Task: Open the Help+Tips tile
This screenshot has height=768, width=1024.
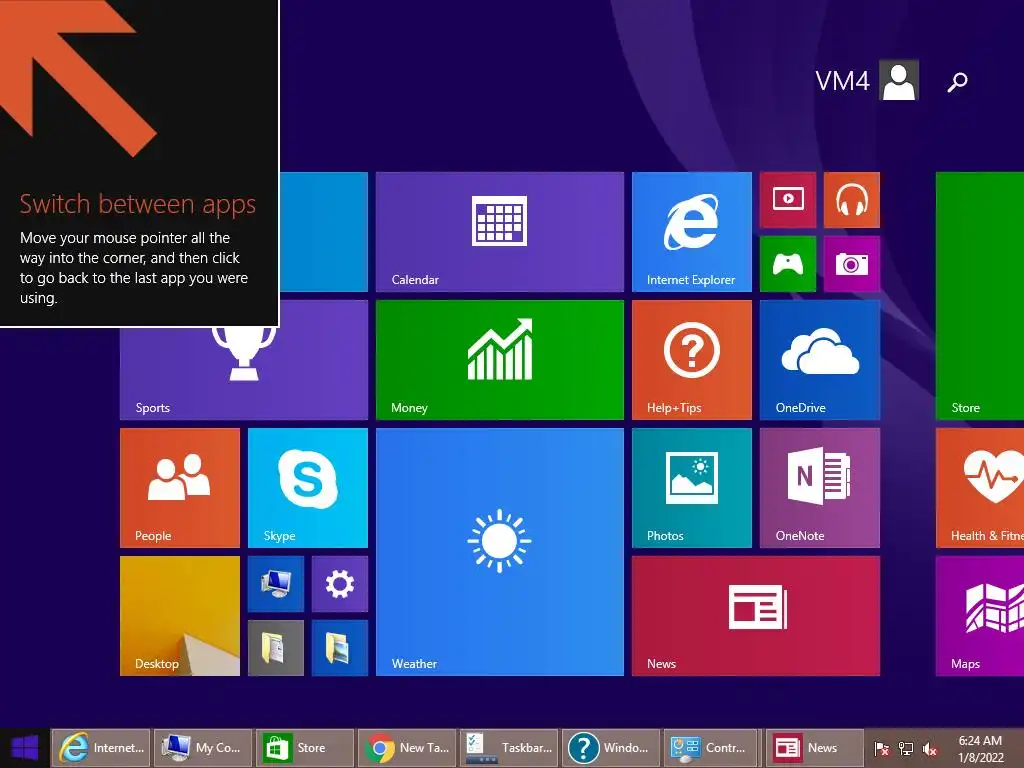Action: (692, 360)
